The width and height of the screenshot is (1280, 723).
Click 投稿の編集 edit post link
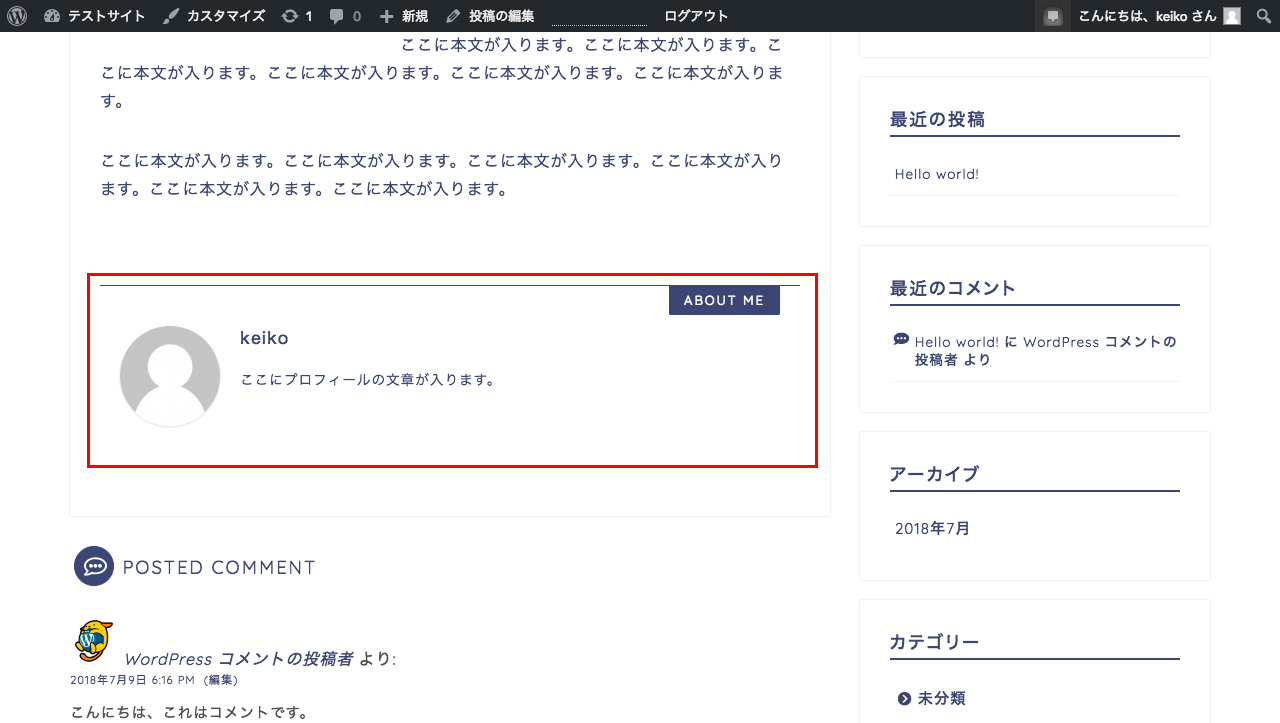pos(490,16)
